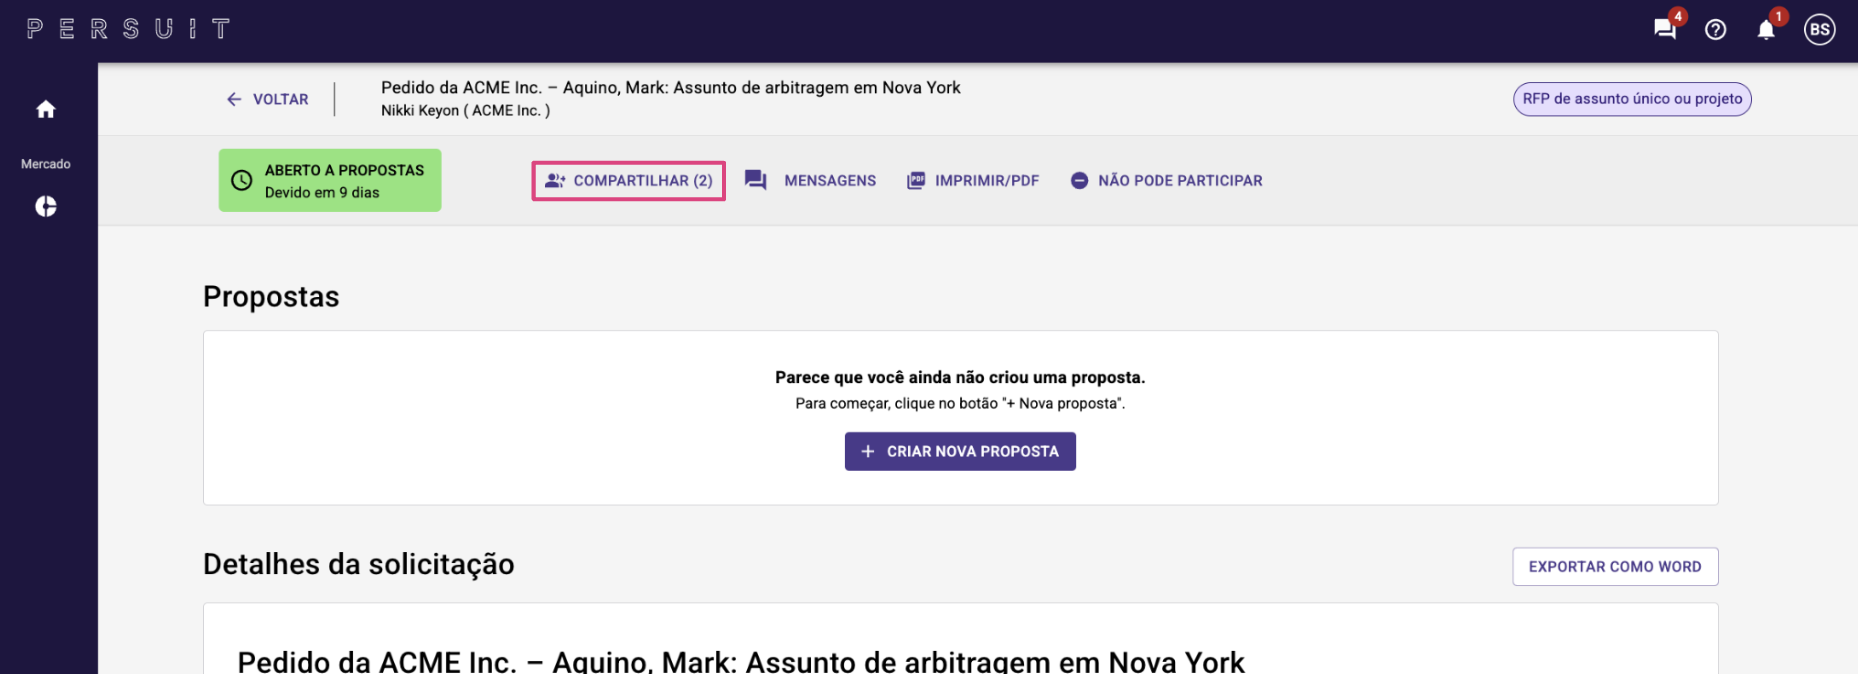Go back with the Voltar button
This screenshot has width=1858, height=674.
[x=267, y=99]
